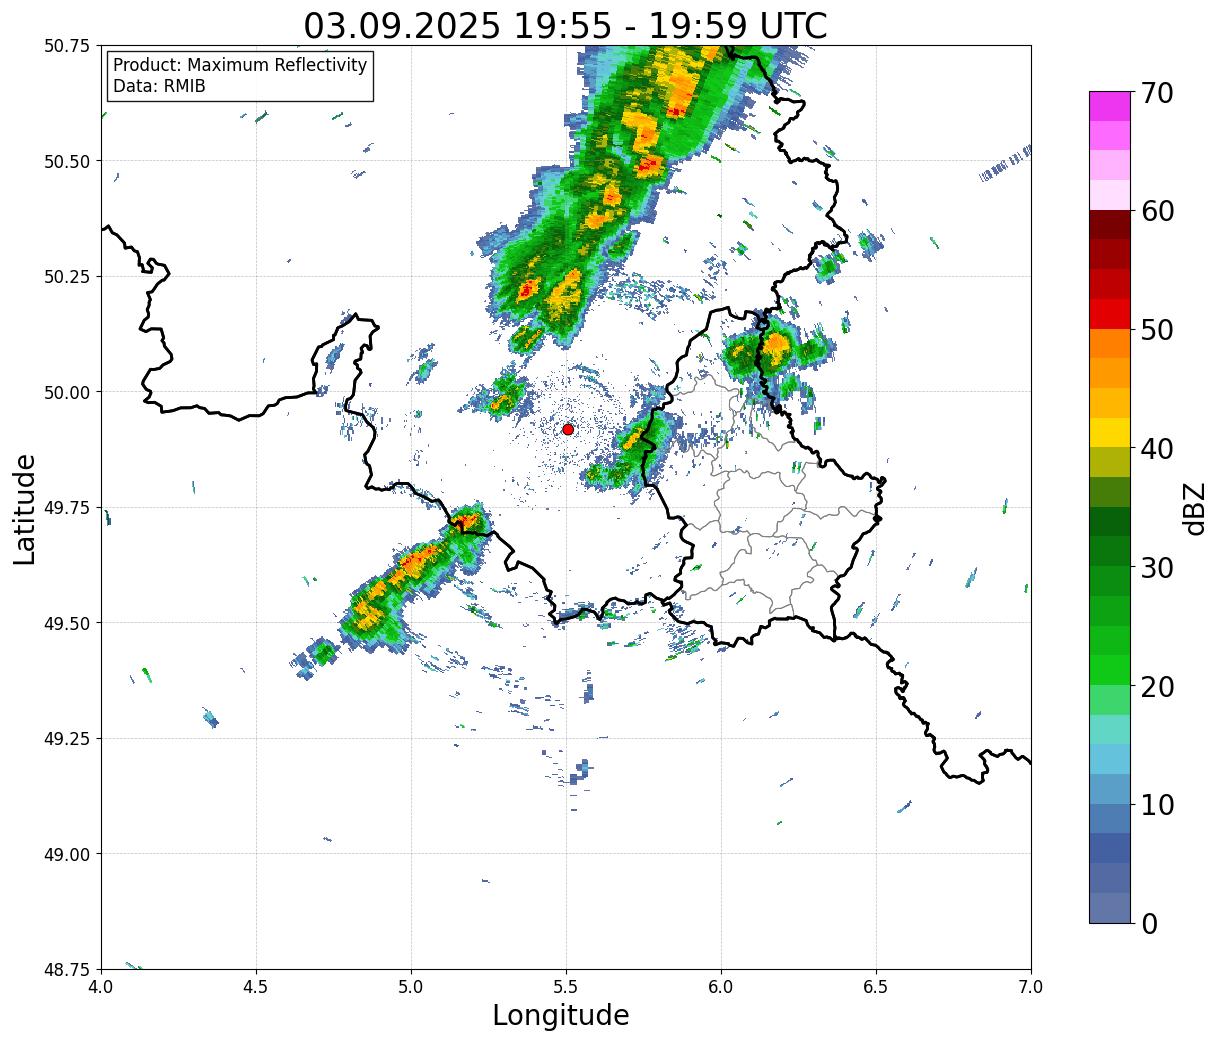The image size is (1219, 1040).
Task: Click longitude tick label 4.5
Action: [256, 987]
